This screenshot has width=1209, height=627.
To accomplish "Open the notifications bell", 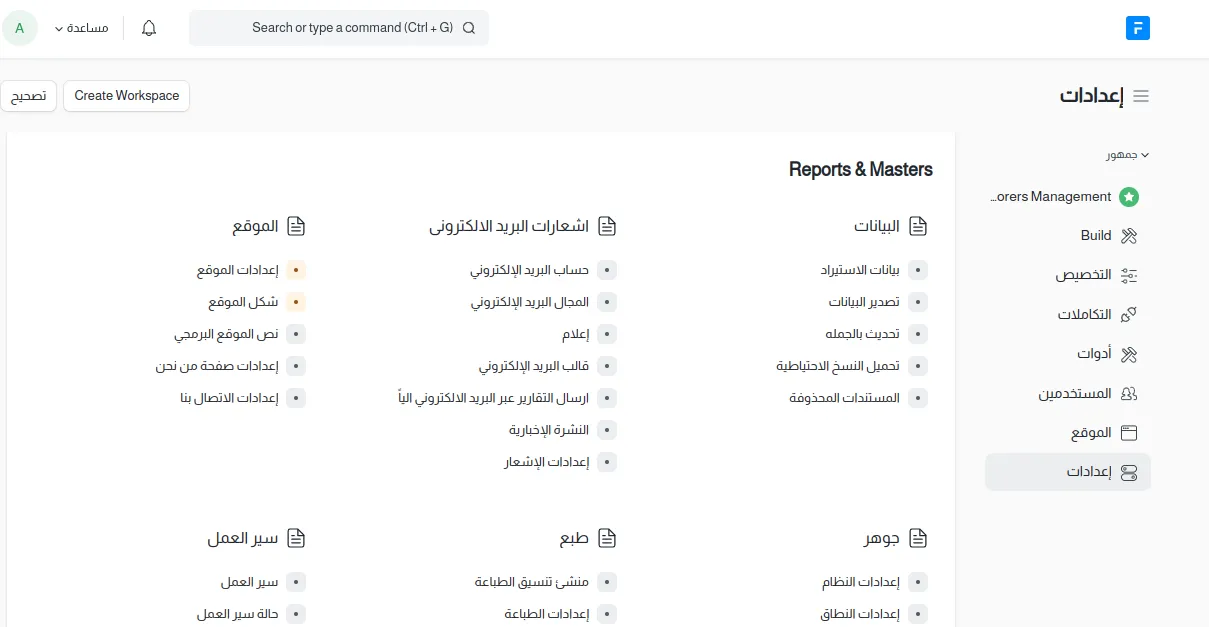I will [x=149, y=28].
